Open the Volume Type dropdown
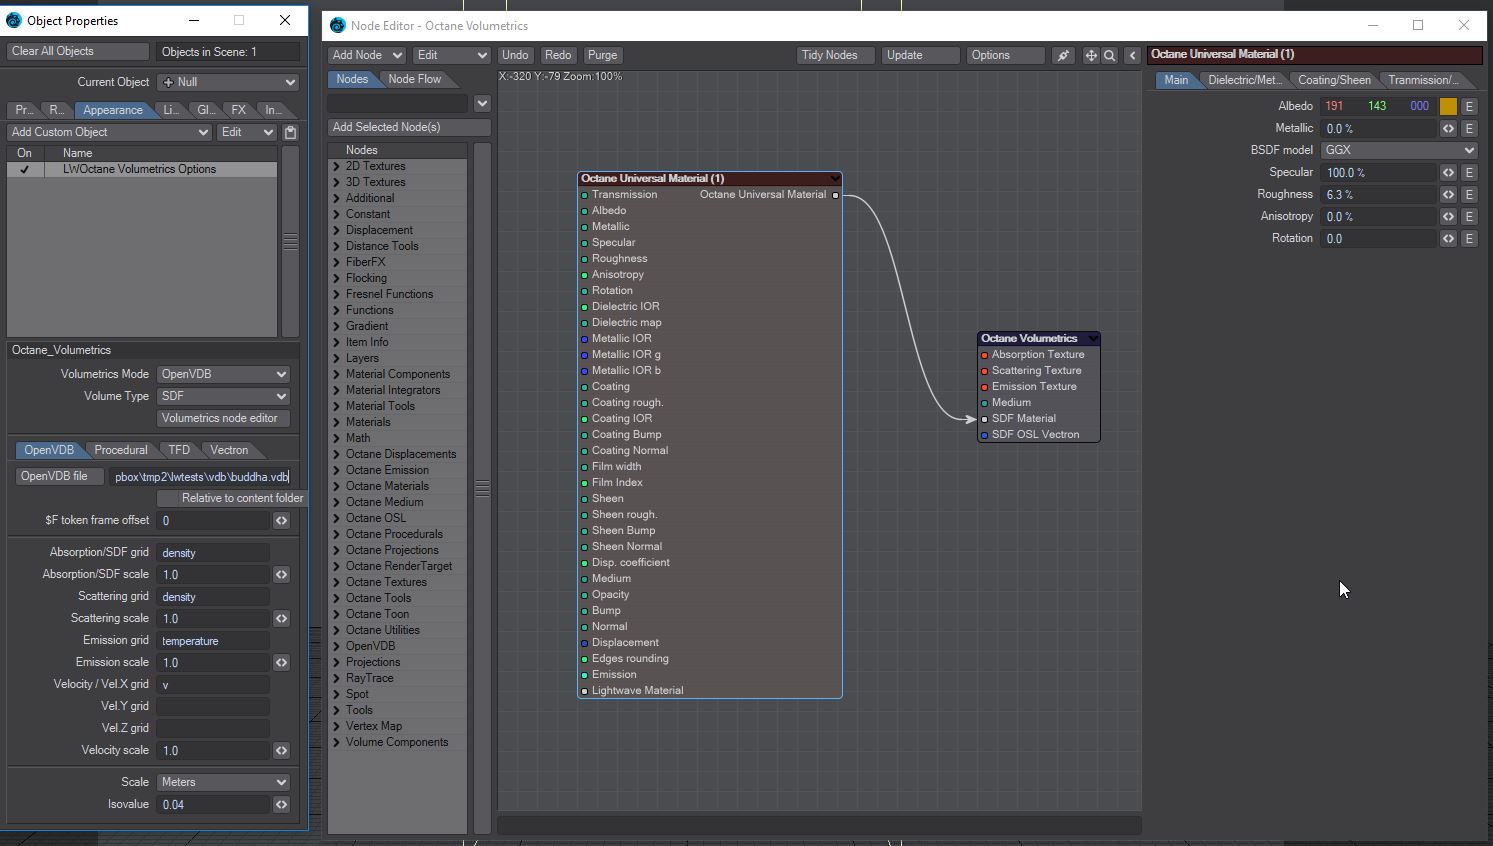Viewport: 1493px width, 846px height. point(223,396)
